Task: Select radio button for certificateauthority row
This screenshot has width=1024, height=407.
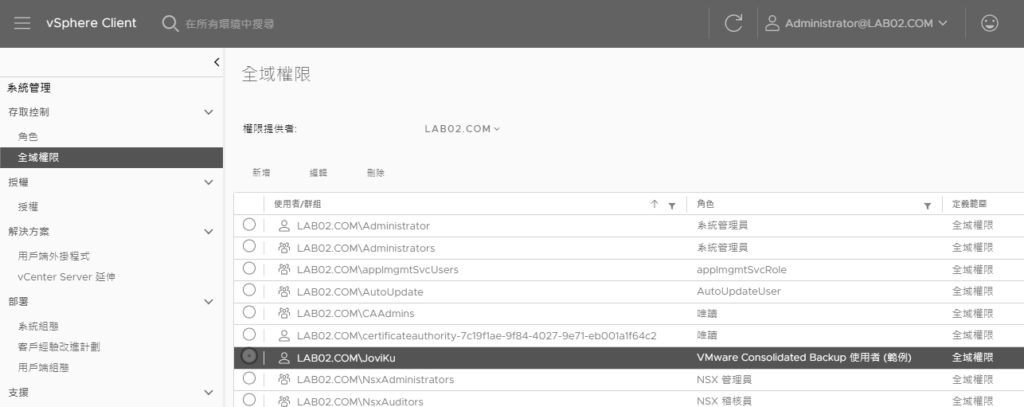Action: coord(249,334)
